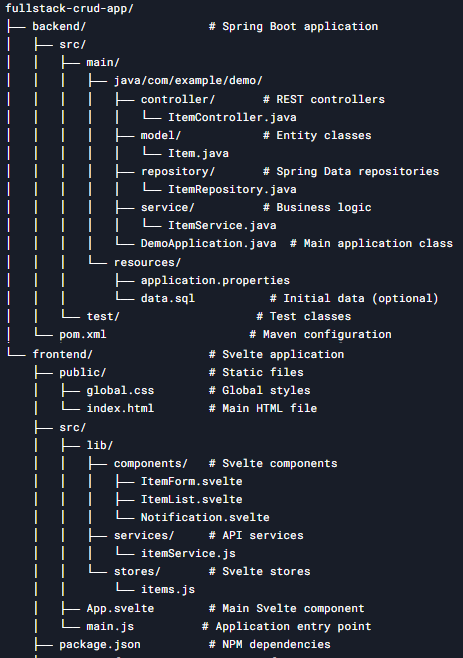Select Notification.svelte component file

click(205, 517)
